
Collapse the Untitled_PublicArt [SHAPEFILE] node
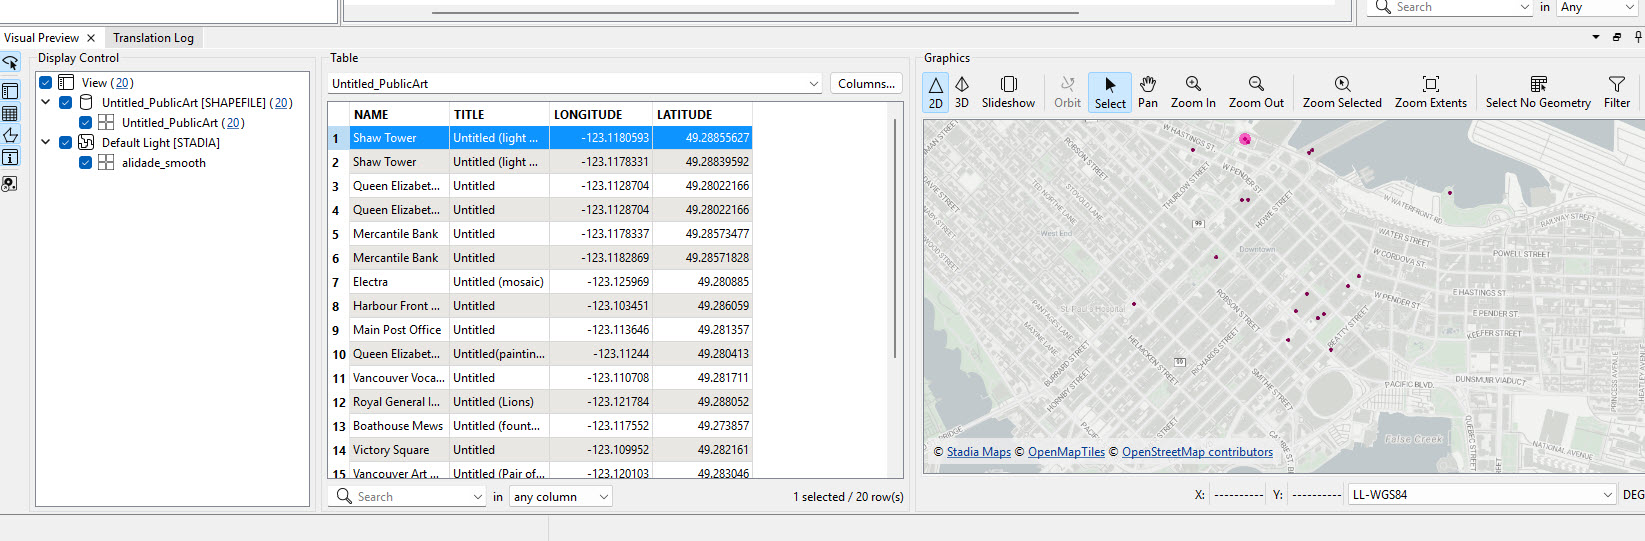[46, 102]
